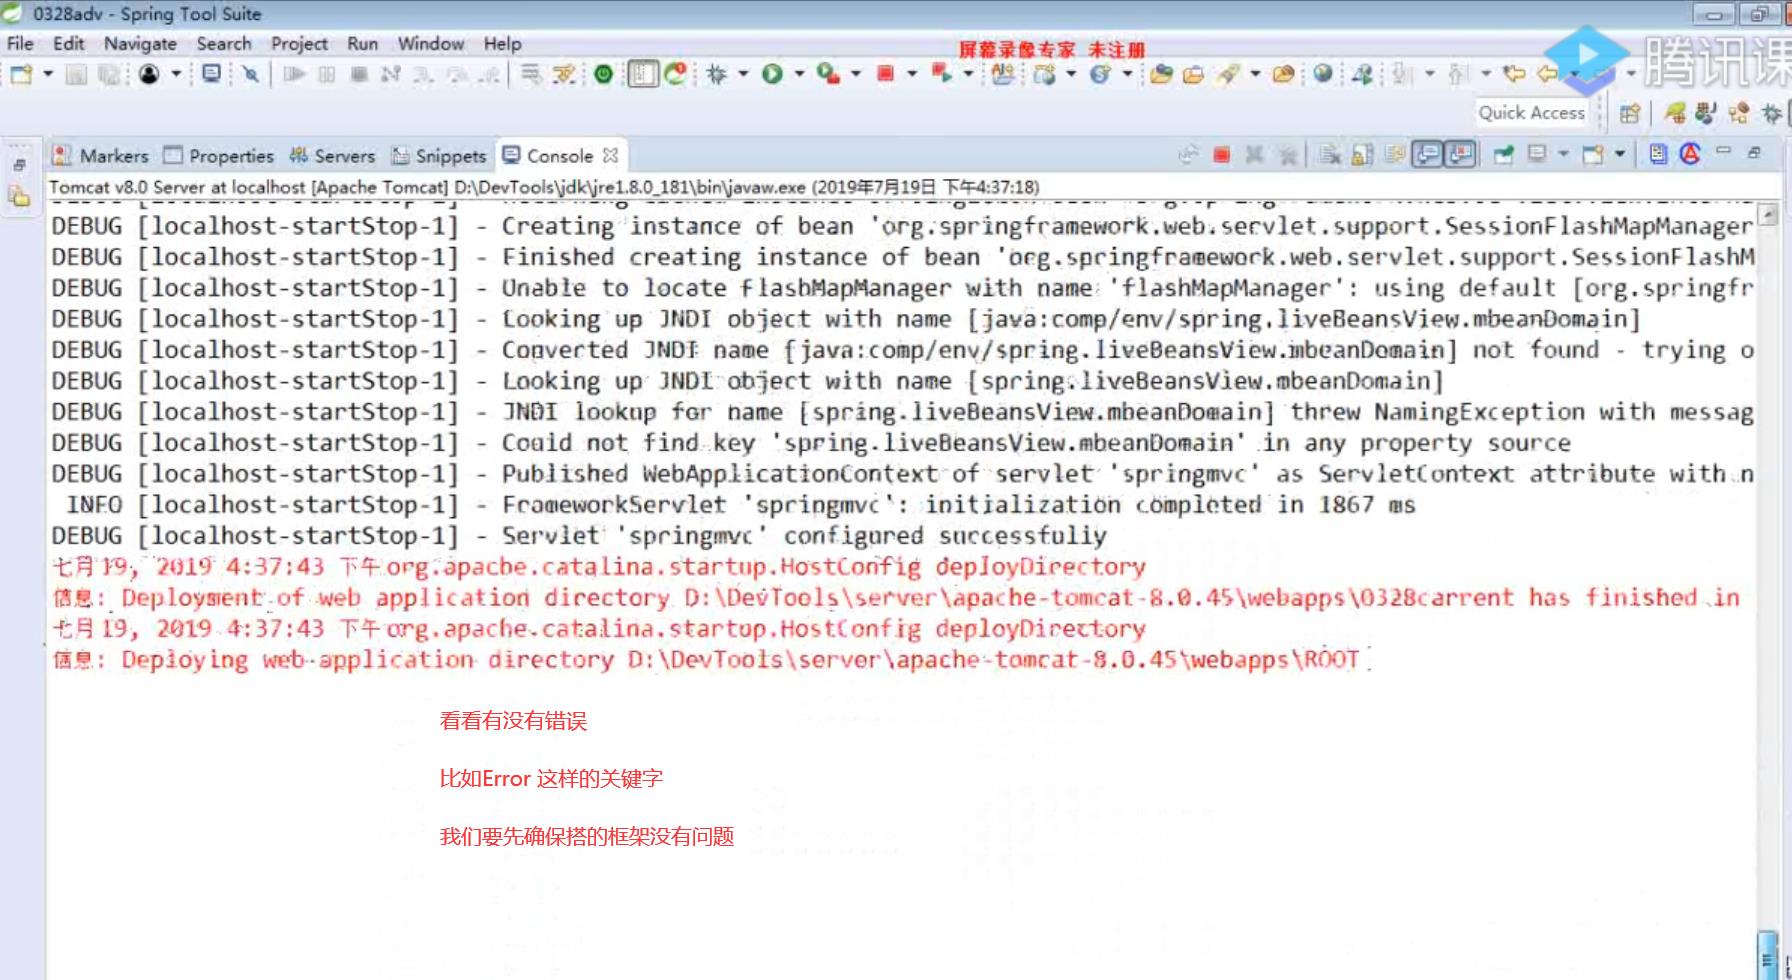Click the user profile circle icon
1792x980 pixels.
pyautogui.click(x=149, y=74)
